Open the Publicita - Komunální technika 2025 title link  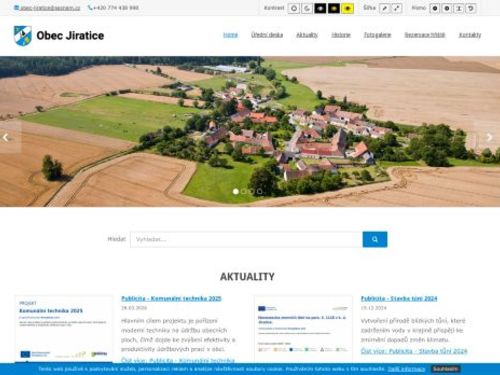pos(171,298)
